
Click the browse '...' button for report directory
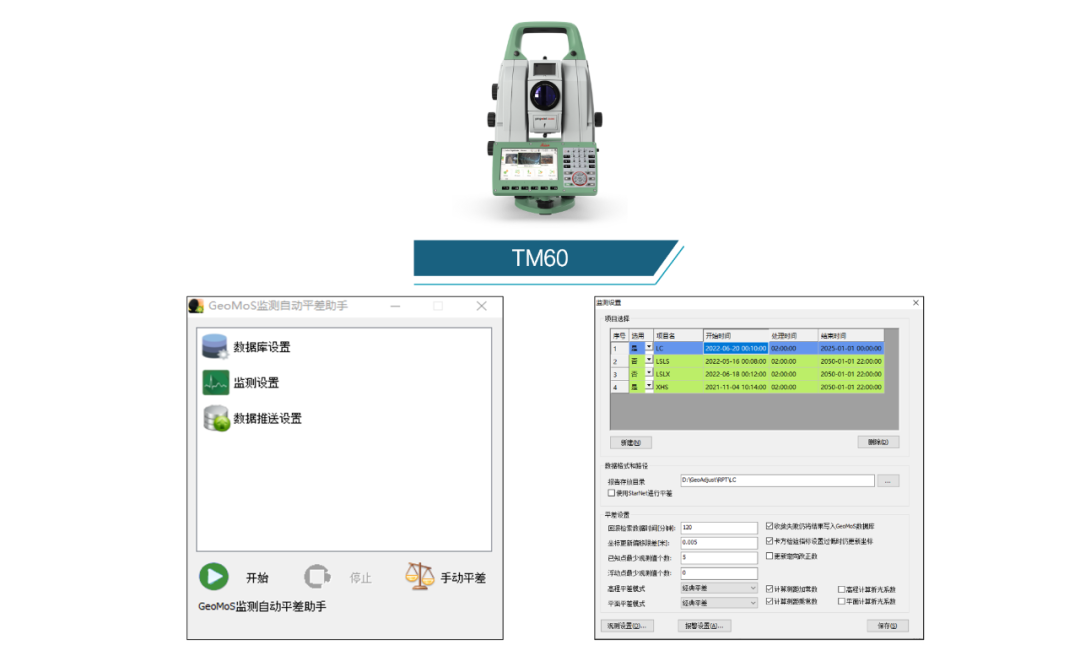click(x=888, y=481)
